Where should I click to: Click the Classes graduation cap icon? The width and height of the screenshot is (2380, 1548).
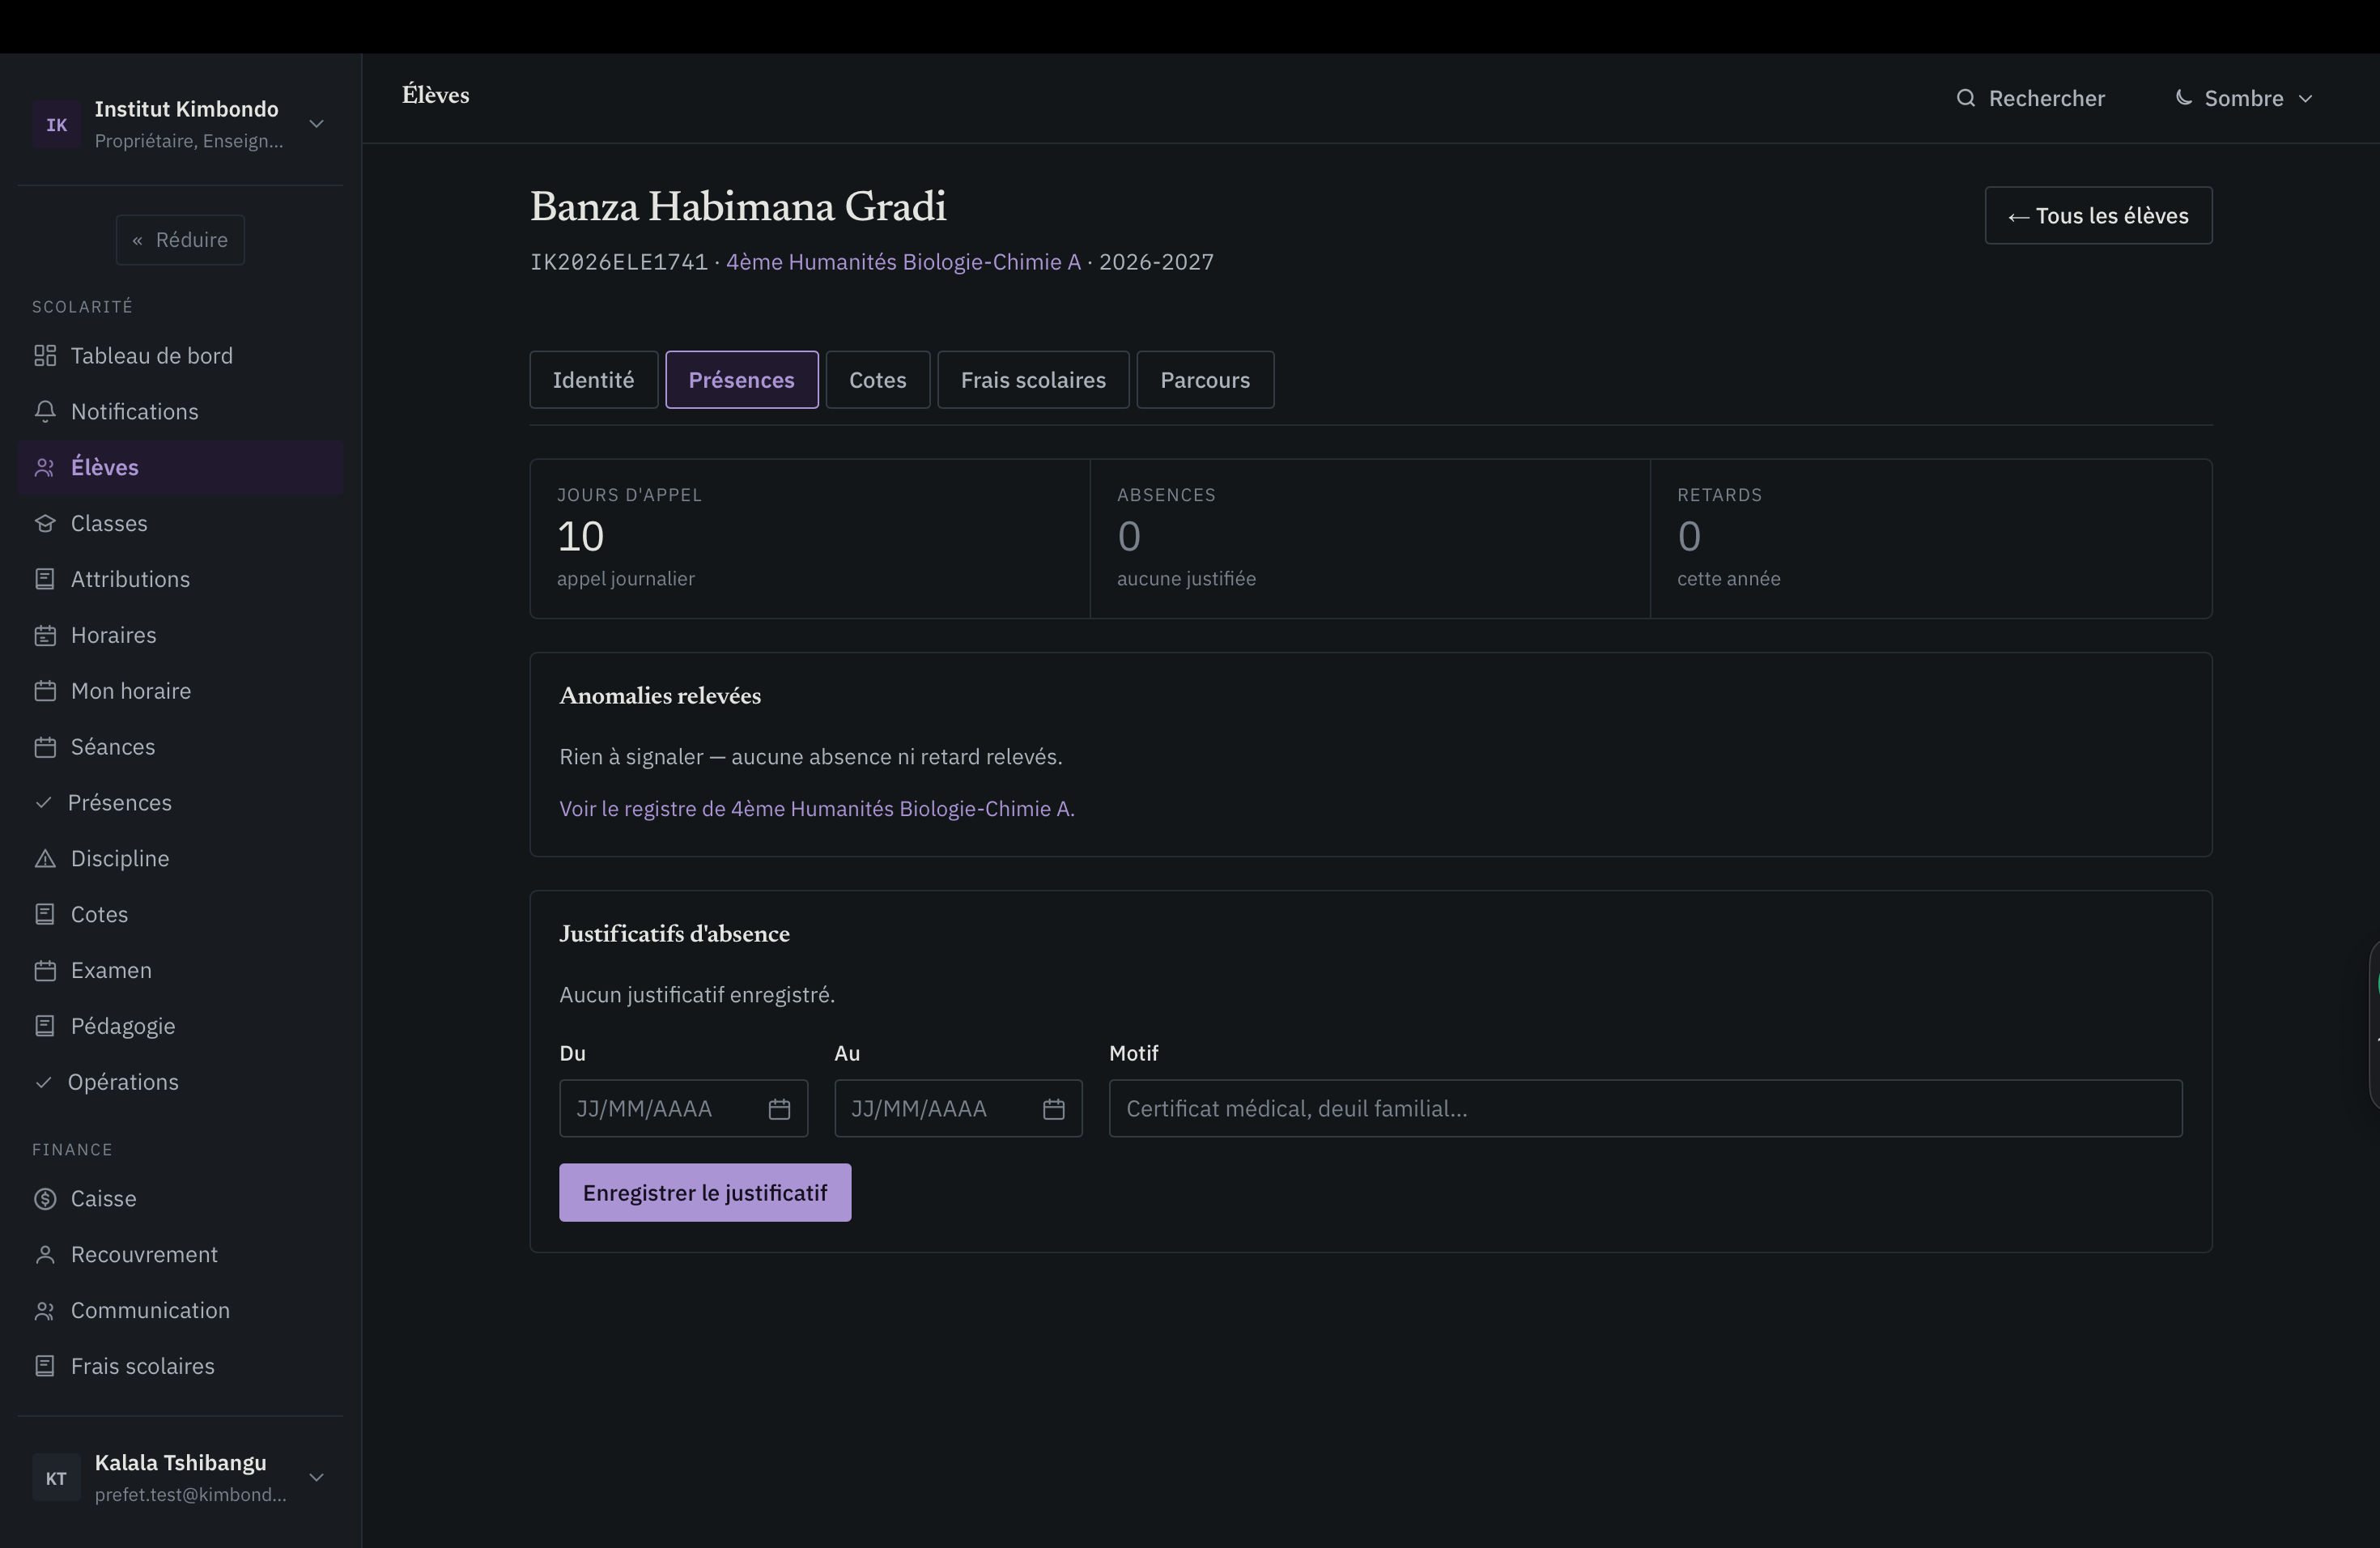(x=45, y=524)
